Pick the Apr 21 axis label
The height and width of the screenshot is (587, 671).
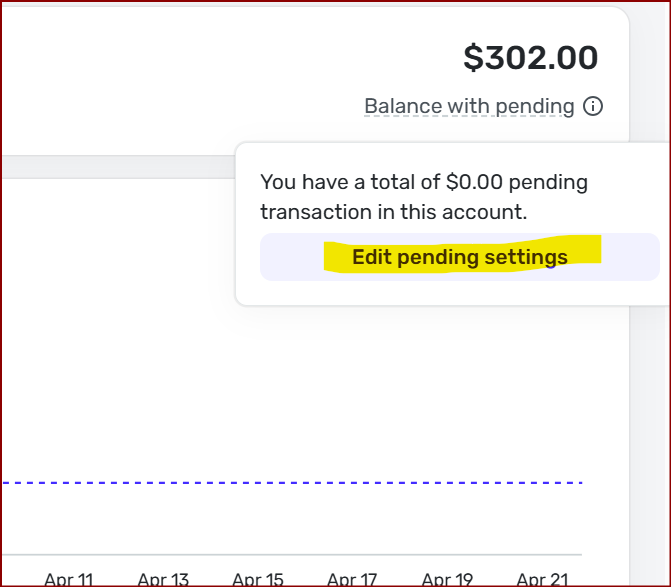(541, 579)
